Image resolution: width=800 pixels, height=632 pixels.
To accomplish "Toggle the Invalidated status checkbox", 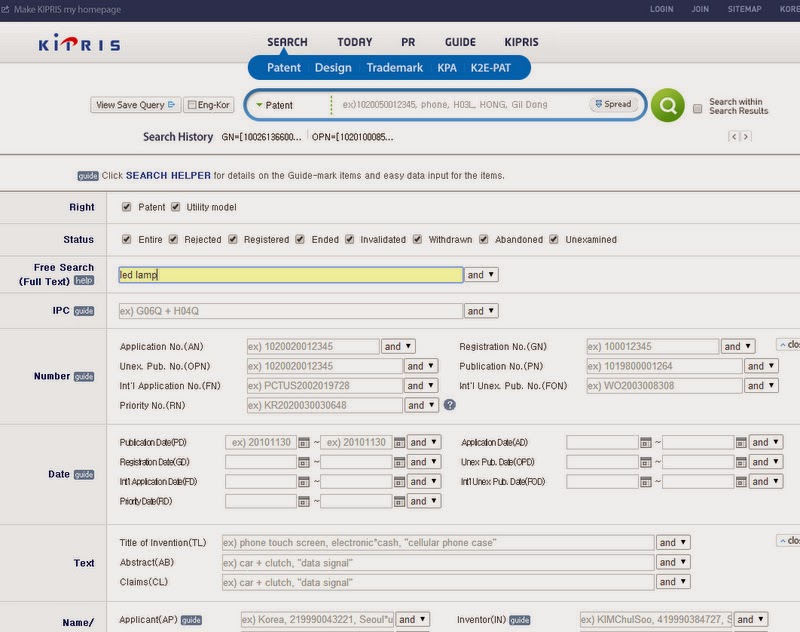I will coord(349,239).
